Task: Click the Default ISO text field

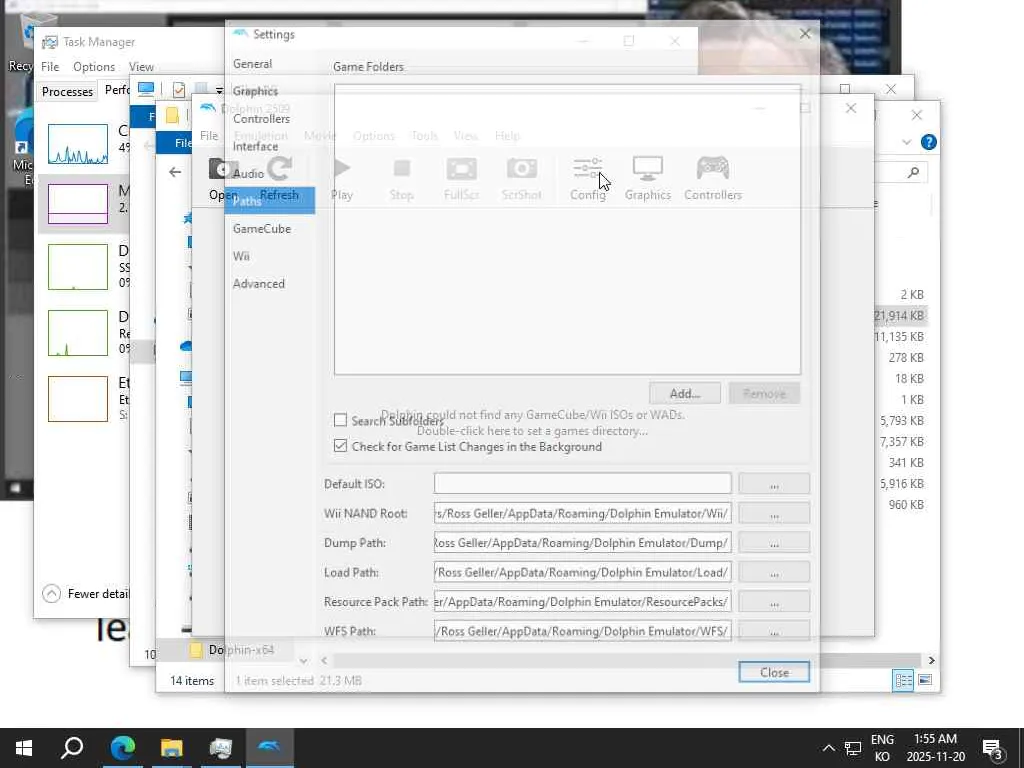Action: [x=583, y=484]
